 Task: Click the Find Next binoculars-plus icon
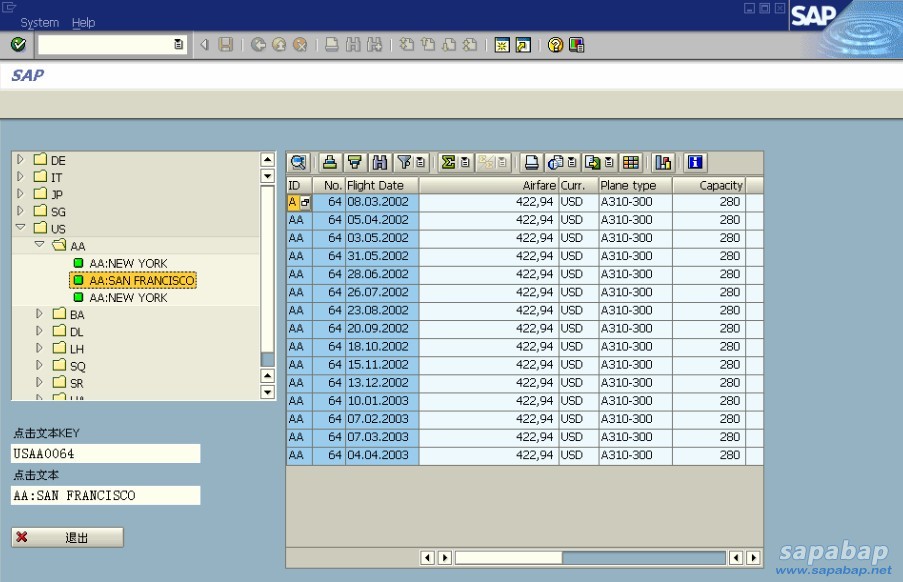pos(374,44)
